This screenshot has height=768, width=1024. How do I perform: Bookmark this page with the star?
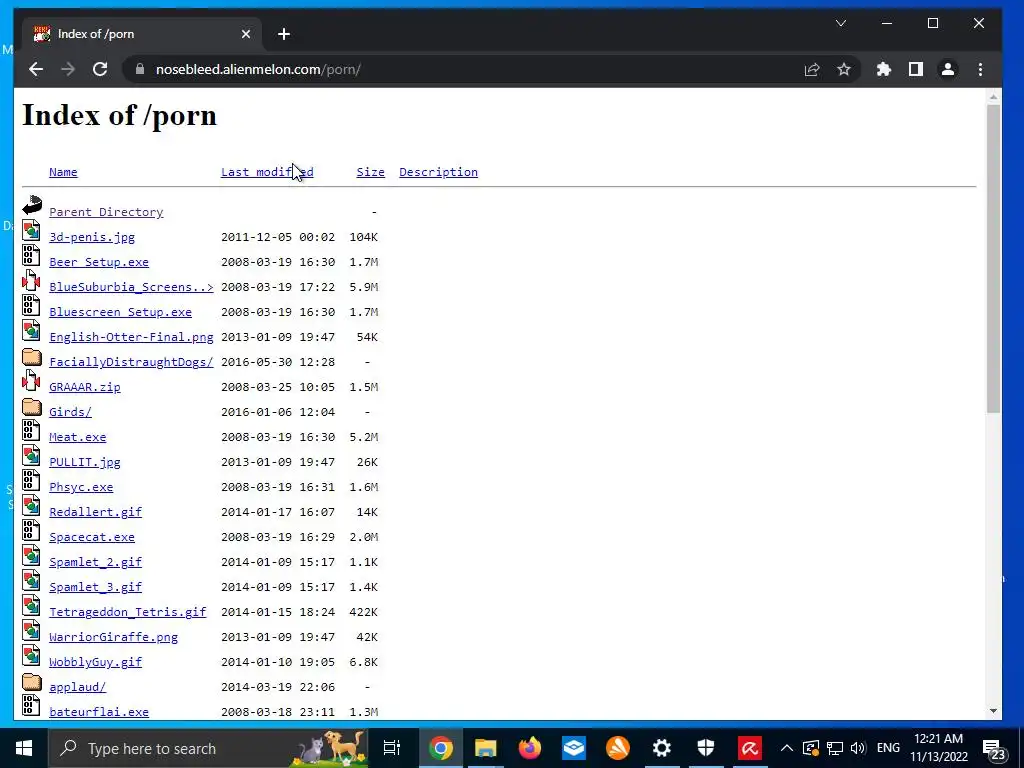coord(844,69)
